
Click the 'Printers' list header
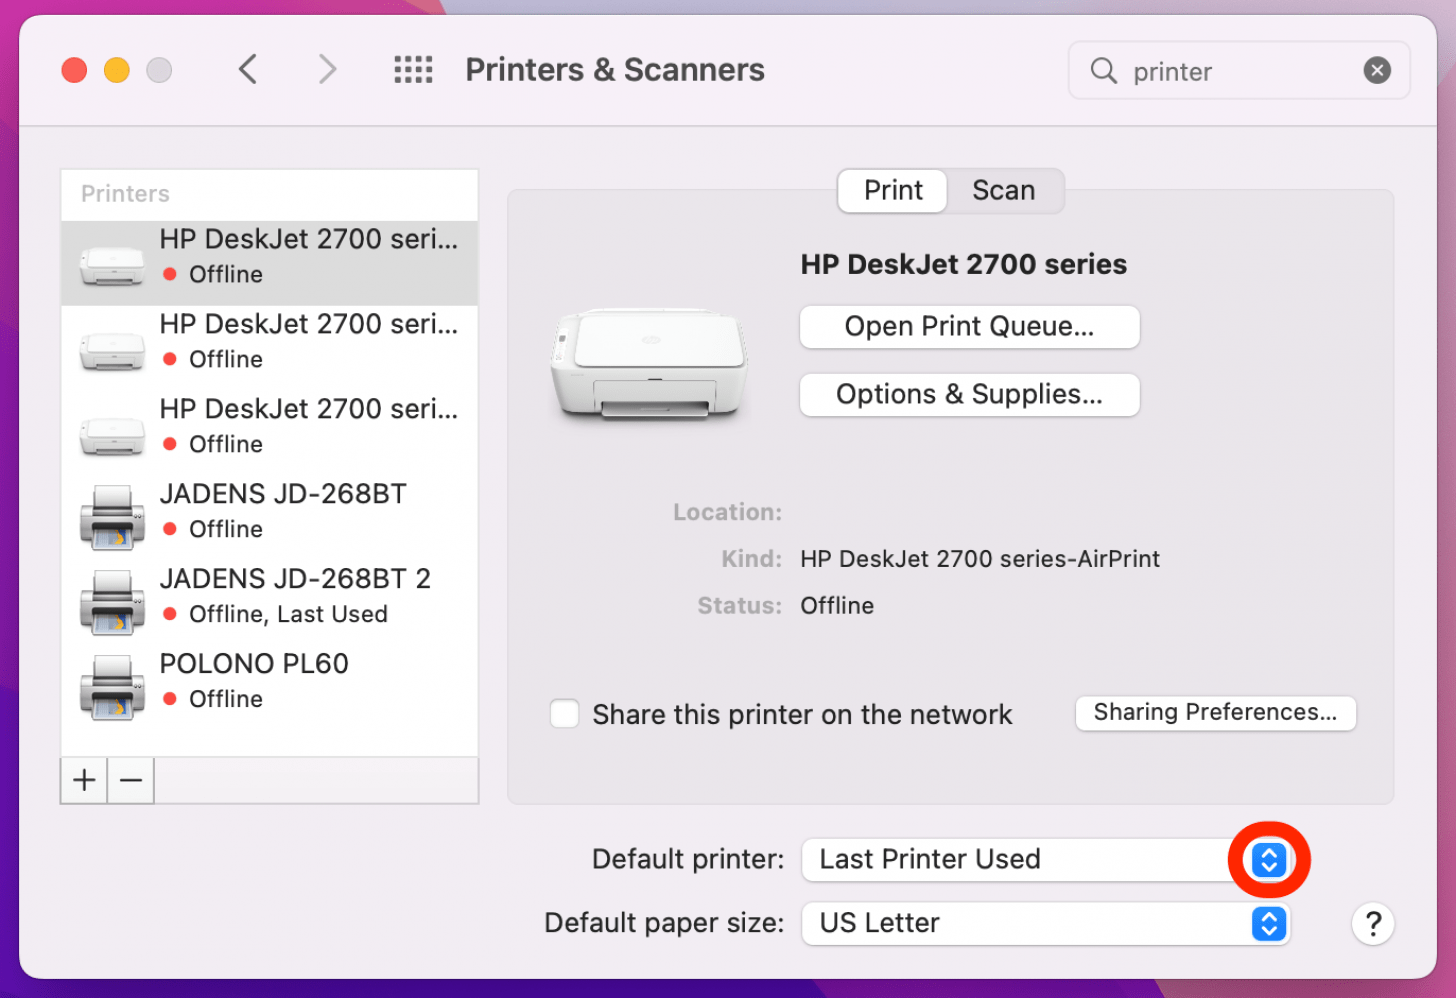tap(125, 194)
